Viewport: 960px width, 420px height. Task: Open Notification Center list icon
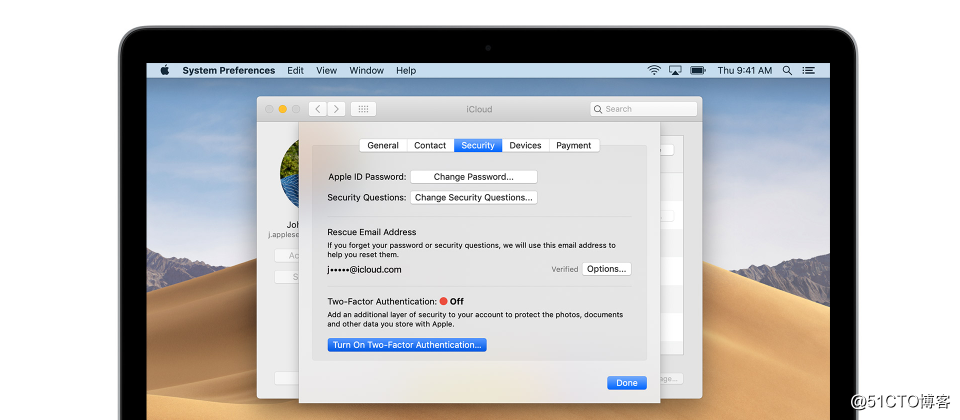[809, 70]
